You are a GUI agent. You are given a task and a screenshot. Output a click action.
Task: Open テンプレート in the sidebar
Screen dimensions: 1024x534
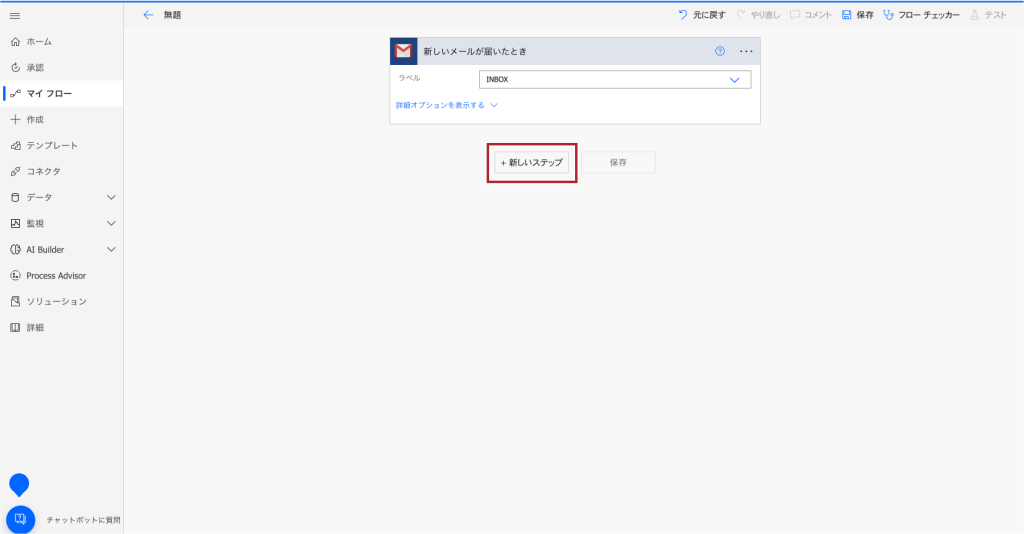(x=51, y=145)
